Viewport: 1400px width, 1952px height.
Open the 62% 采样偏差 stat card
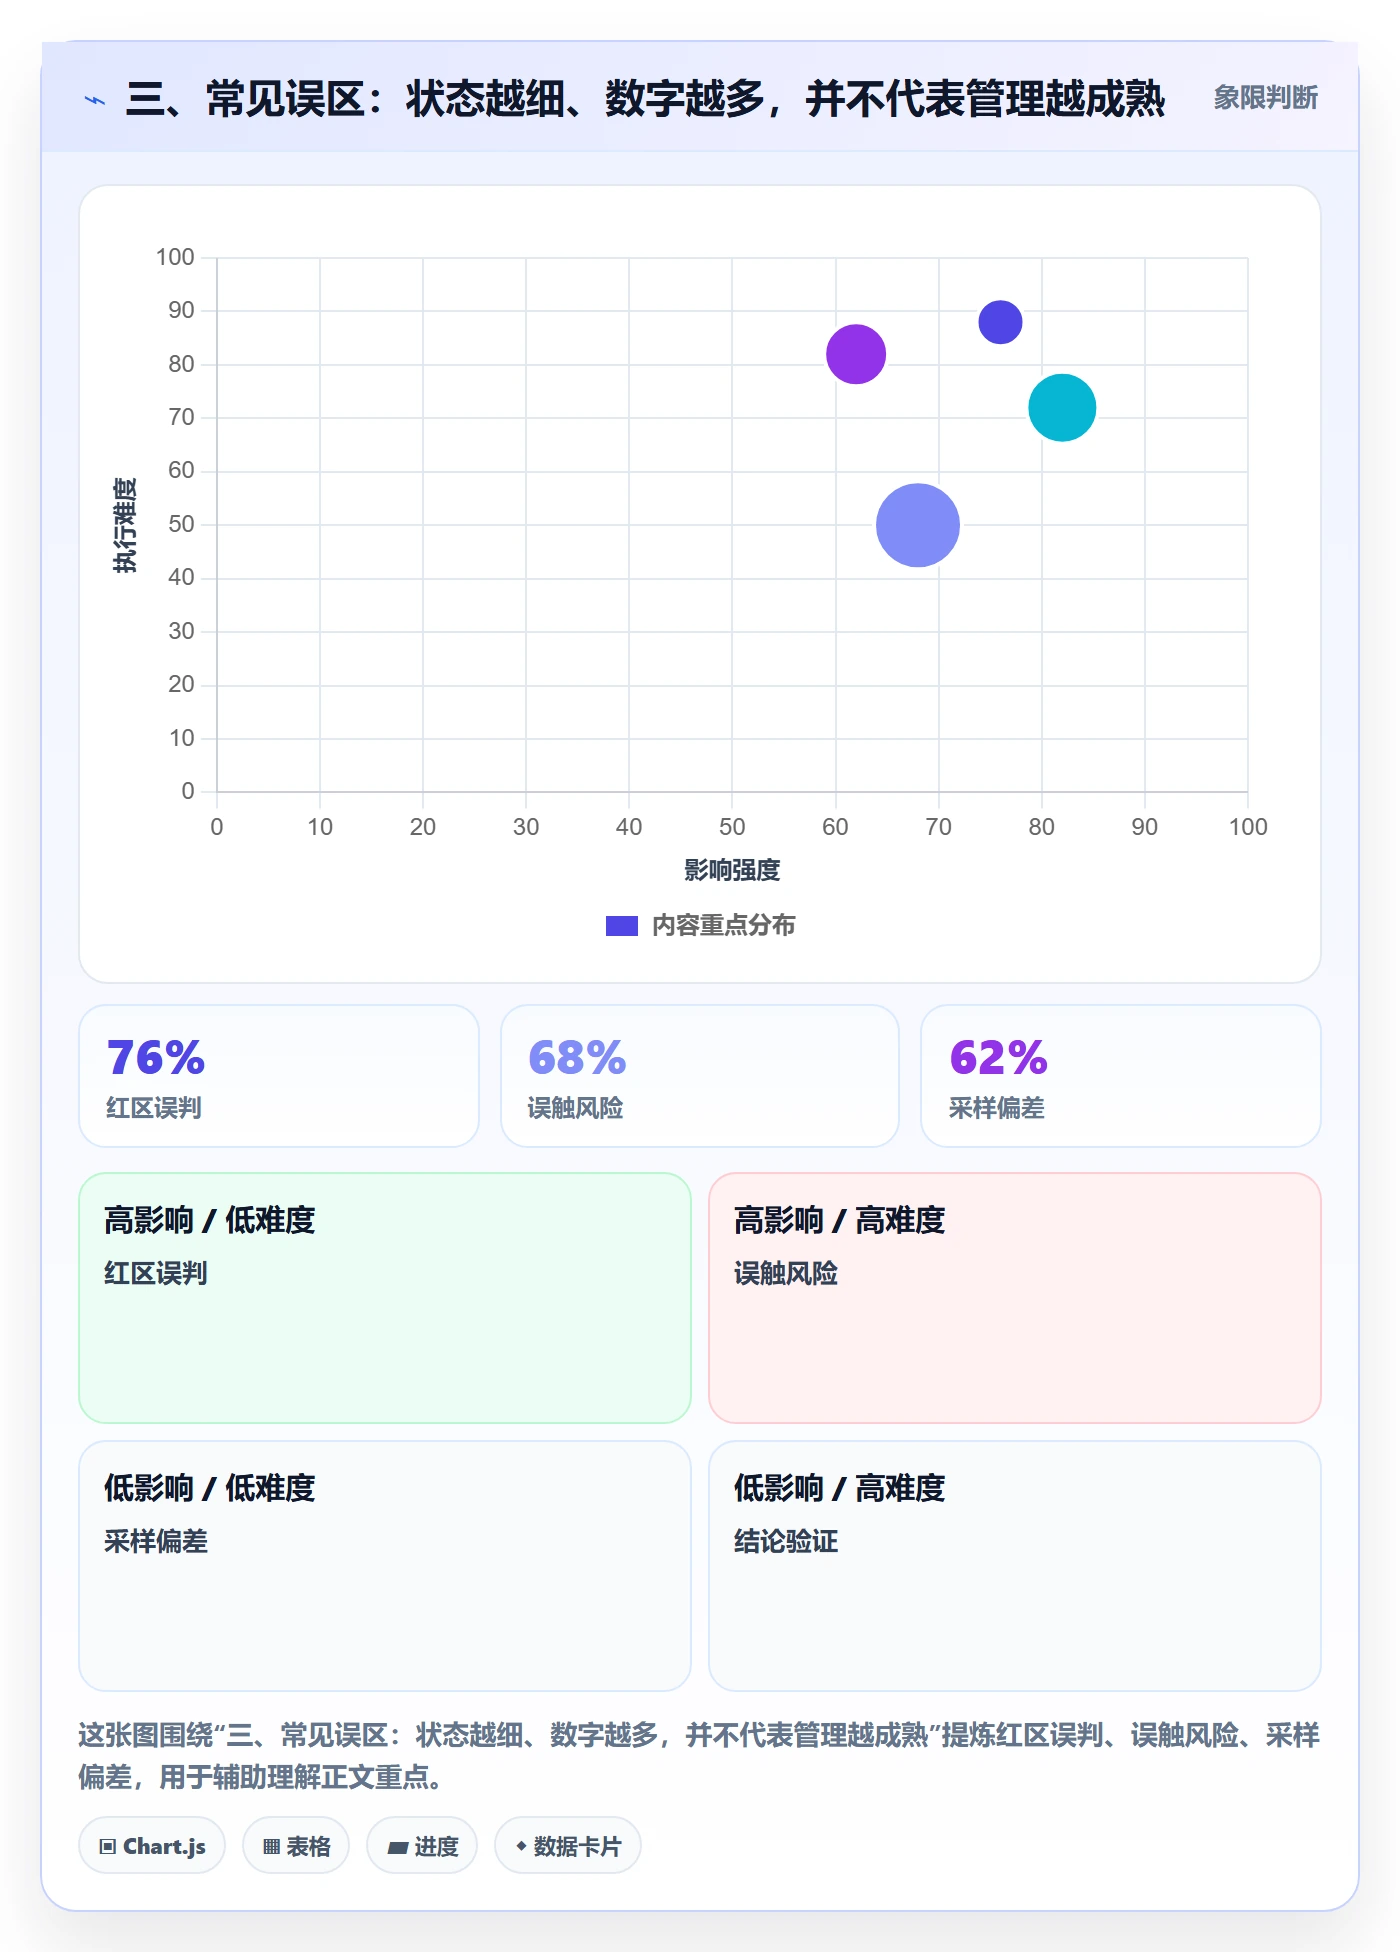tap(1121, 1076)
